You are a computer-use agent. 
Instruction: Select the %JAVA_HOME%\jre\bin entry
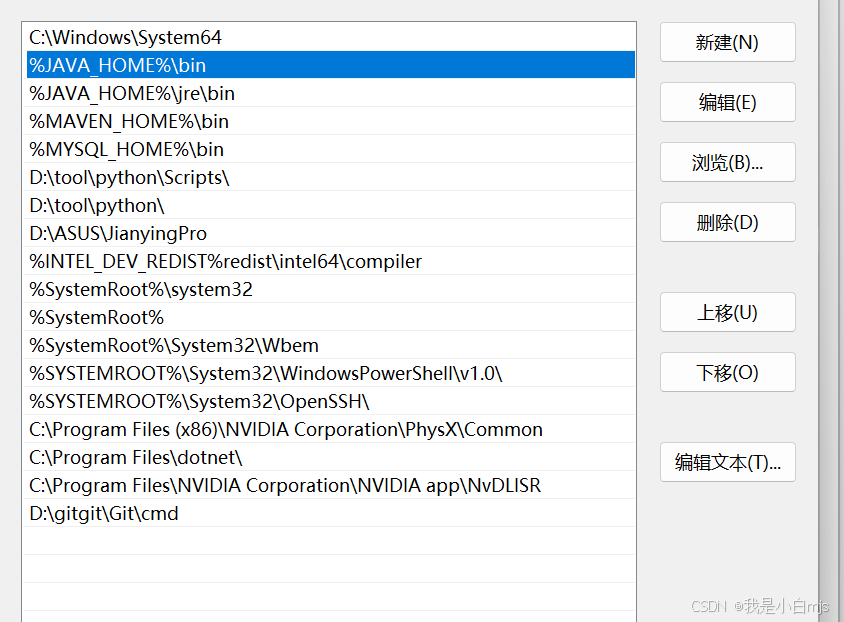click(x=329, y=93)
